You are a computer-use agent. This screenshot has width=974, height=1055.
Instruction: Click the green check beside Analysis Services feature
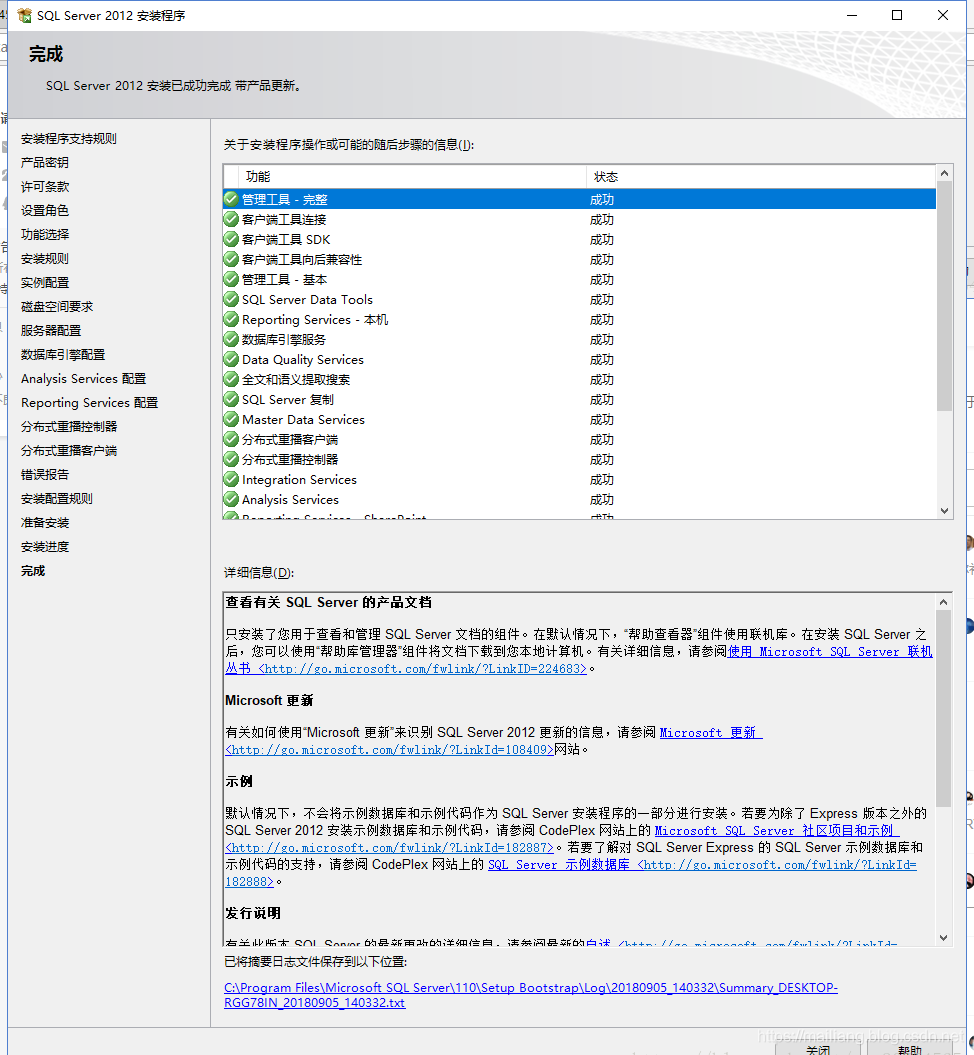[x=231, y=499]
